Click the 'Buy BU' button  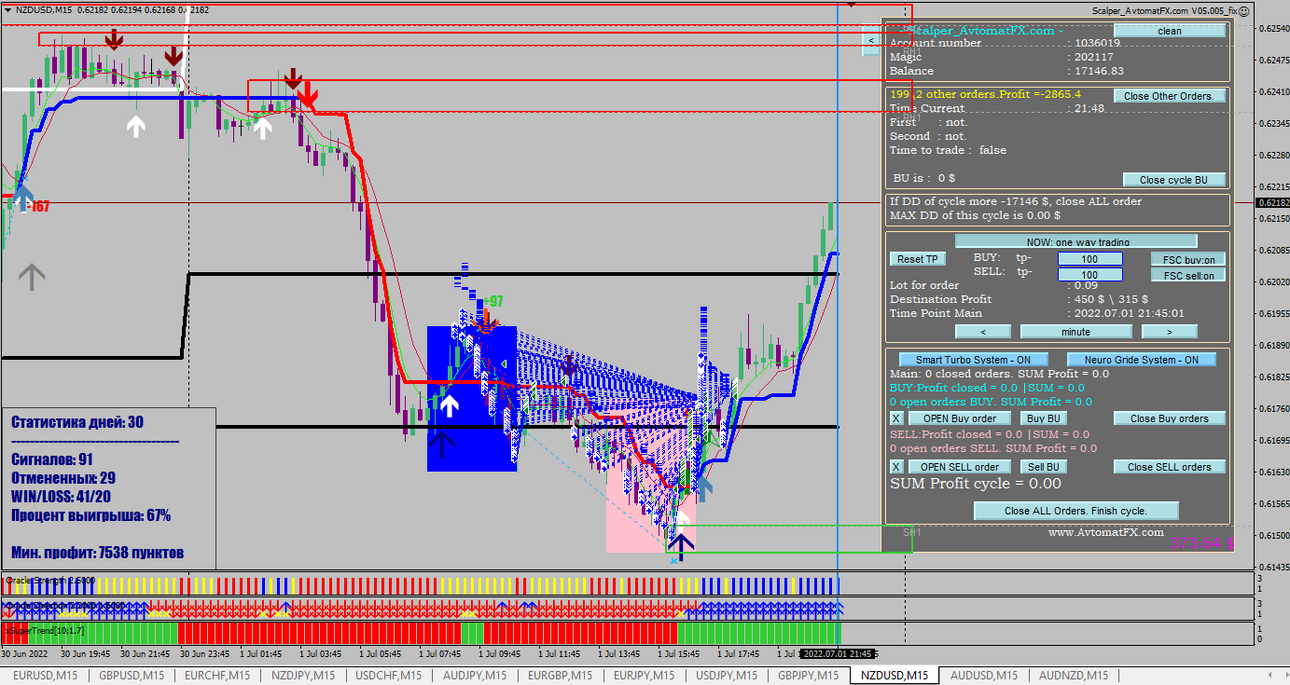click(1043, 418)
